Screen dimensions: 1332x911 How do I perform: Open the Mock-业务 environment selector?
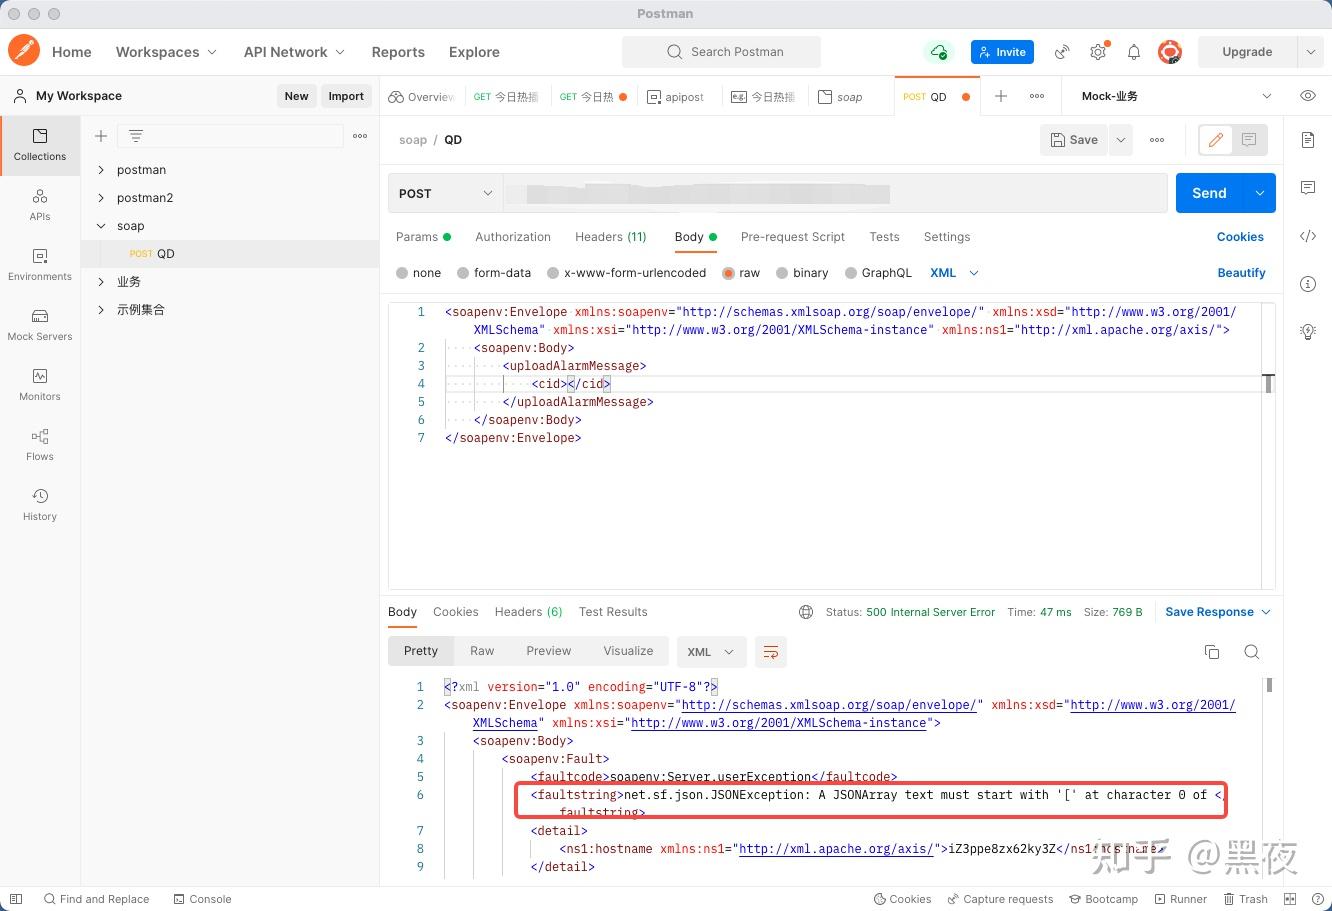1176,96
